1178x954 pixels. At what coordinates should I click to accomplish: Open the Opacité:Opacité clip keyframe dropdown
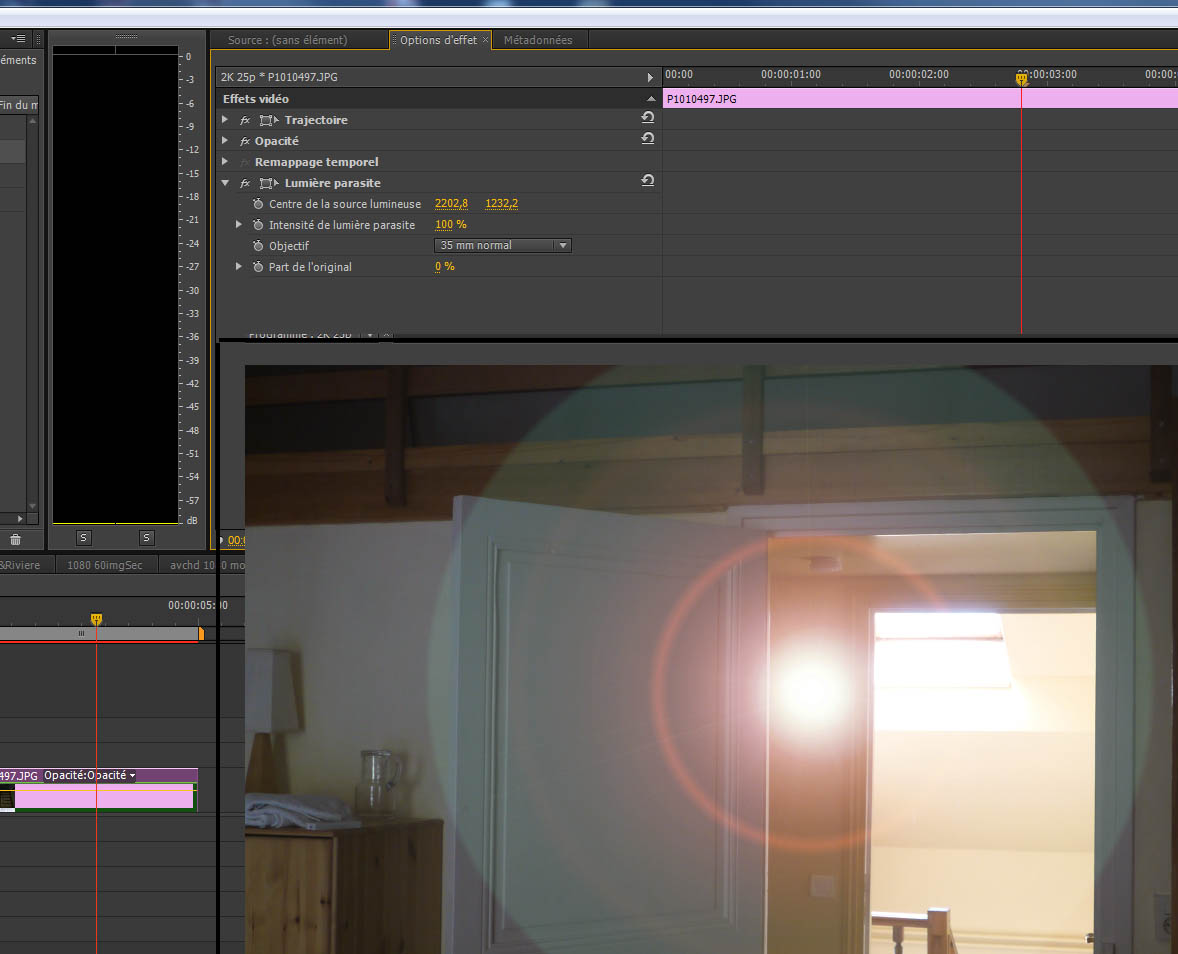point(89,775)
